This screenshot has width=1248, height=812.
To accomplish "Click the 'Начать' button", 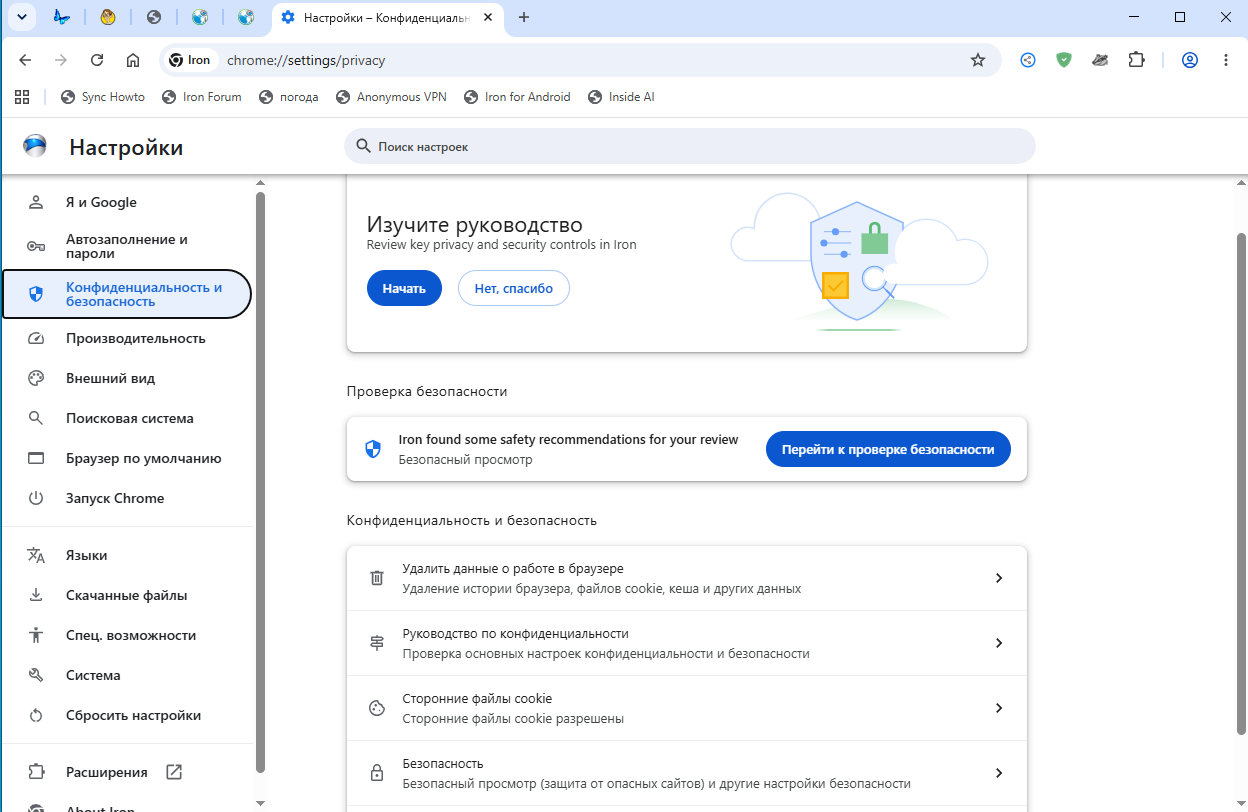I will tap(404, 288).
